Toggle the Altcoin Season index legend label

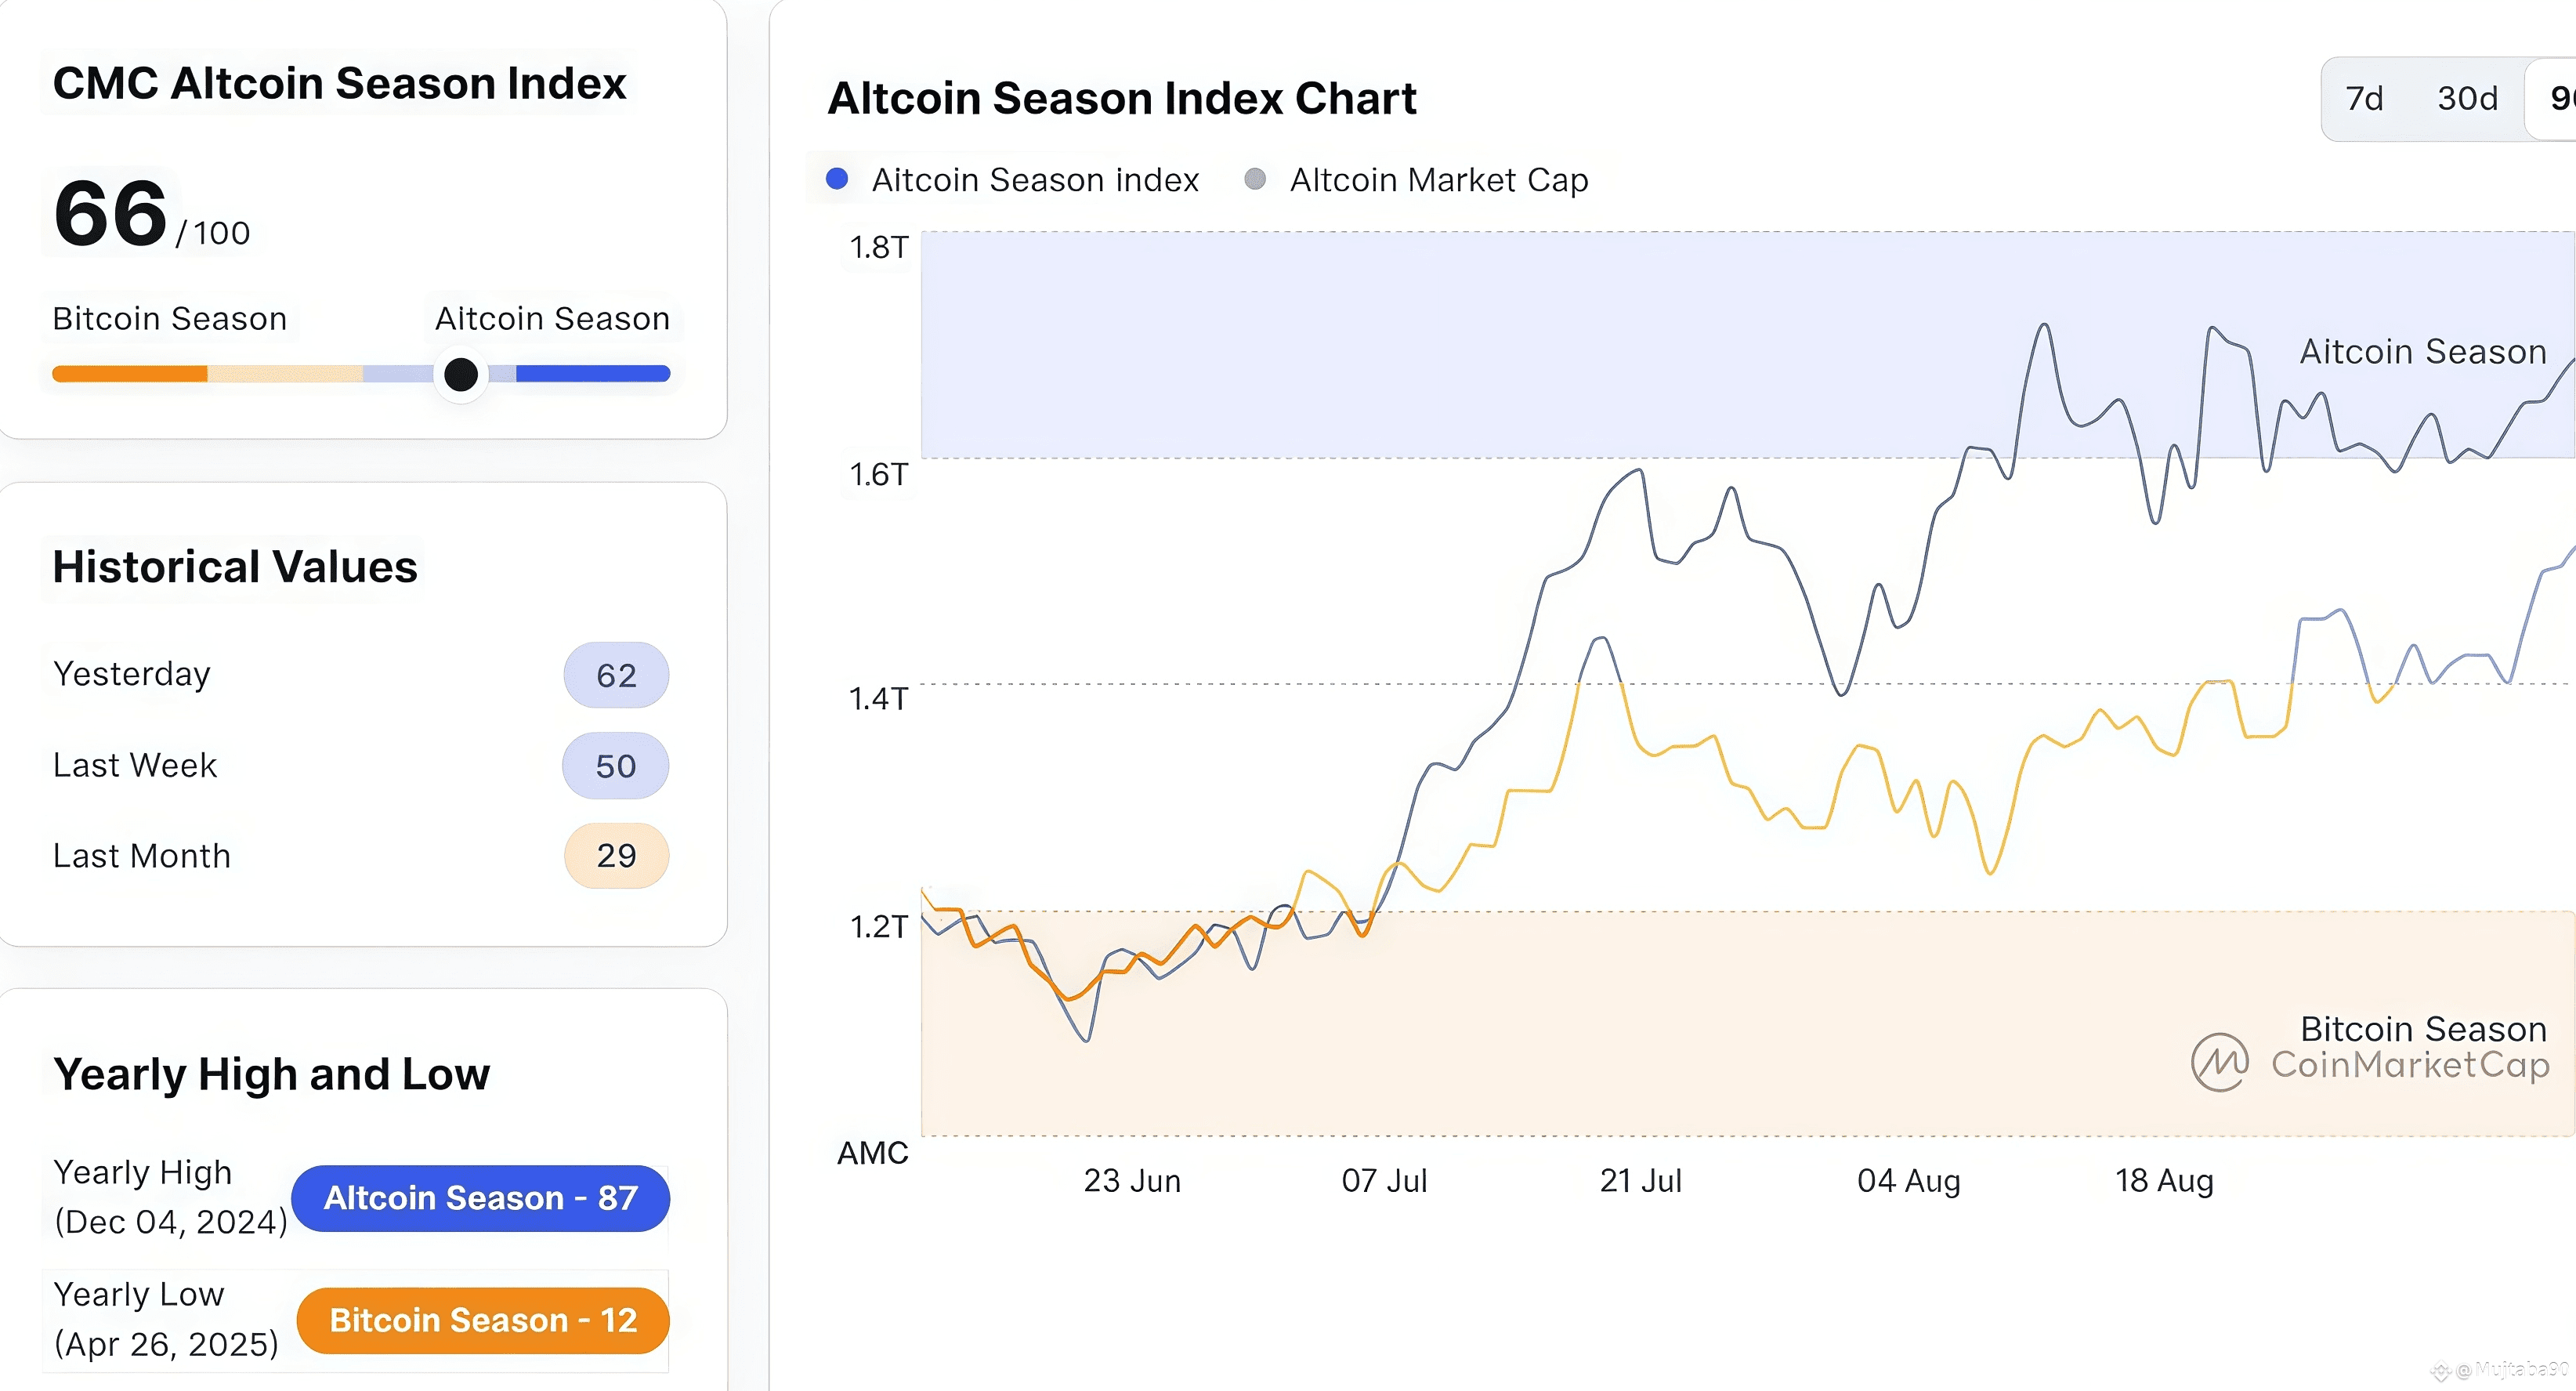coord(1035,180)
